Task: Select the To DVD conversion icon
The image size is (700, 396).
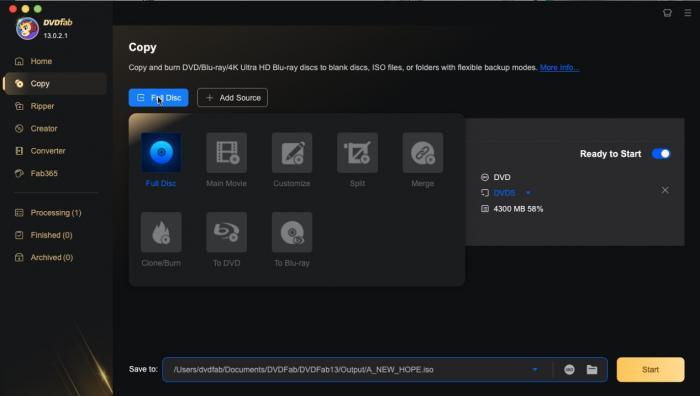Action: coord(226,232)
